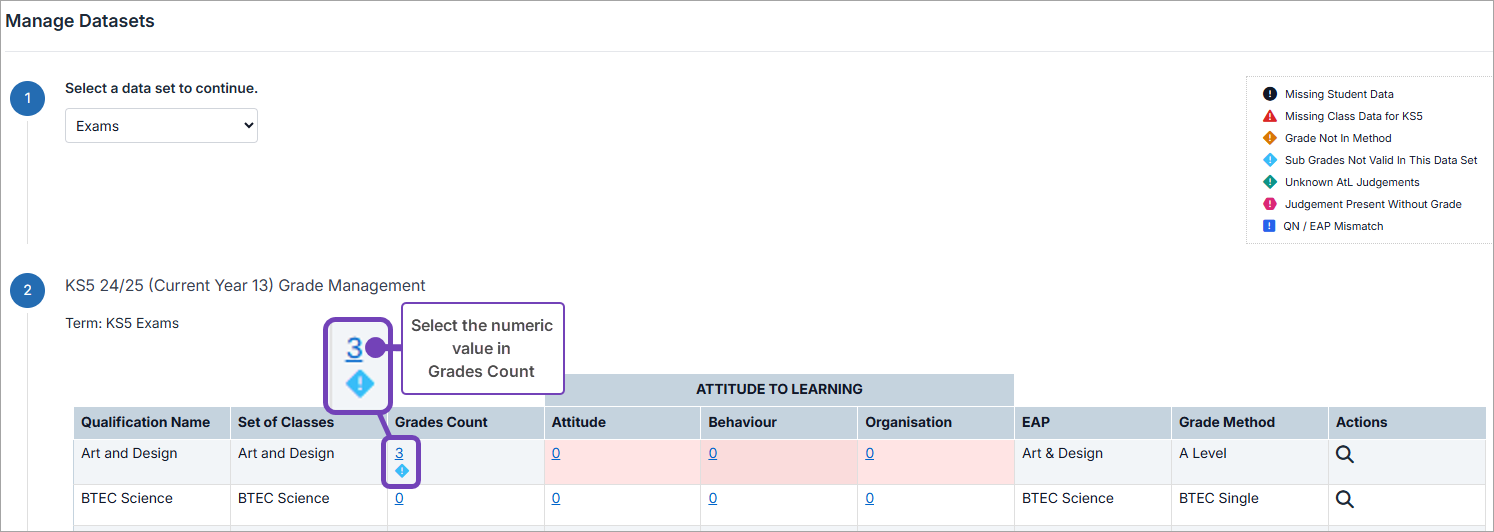Click blue diamond warning under Art and Design grades count
Screen dimensions: 1494x532
pos(402,471)
